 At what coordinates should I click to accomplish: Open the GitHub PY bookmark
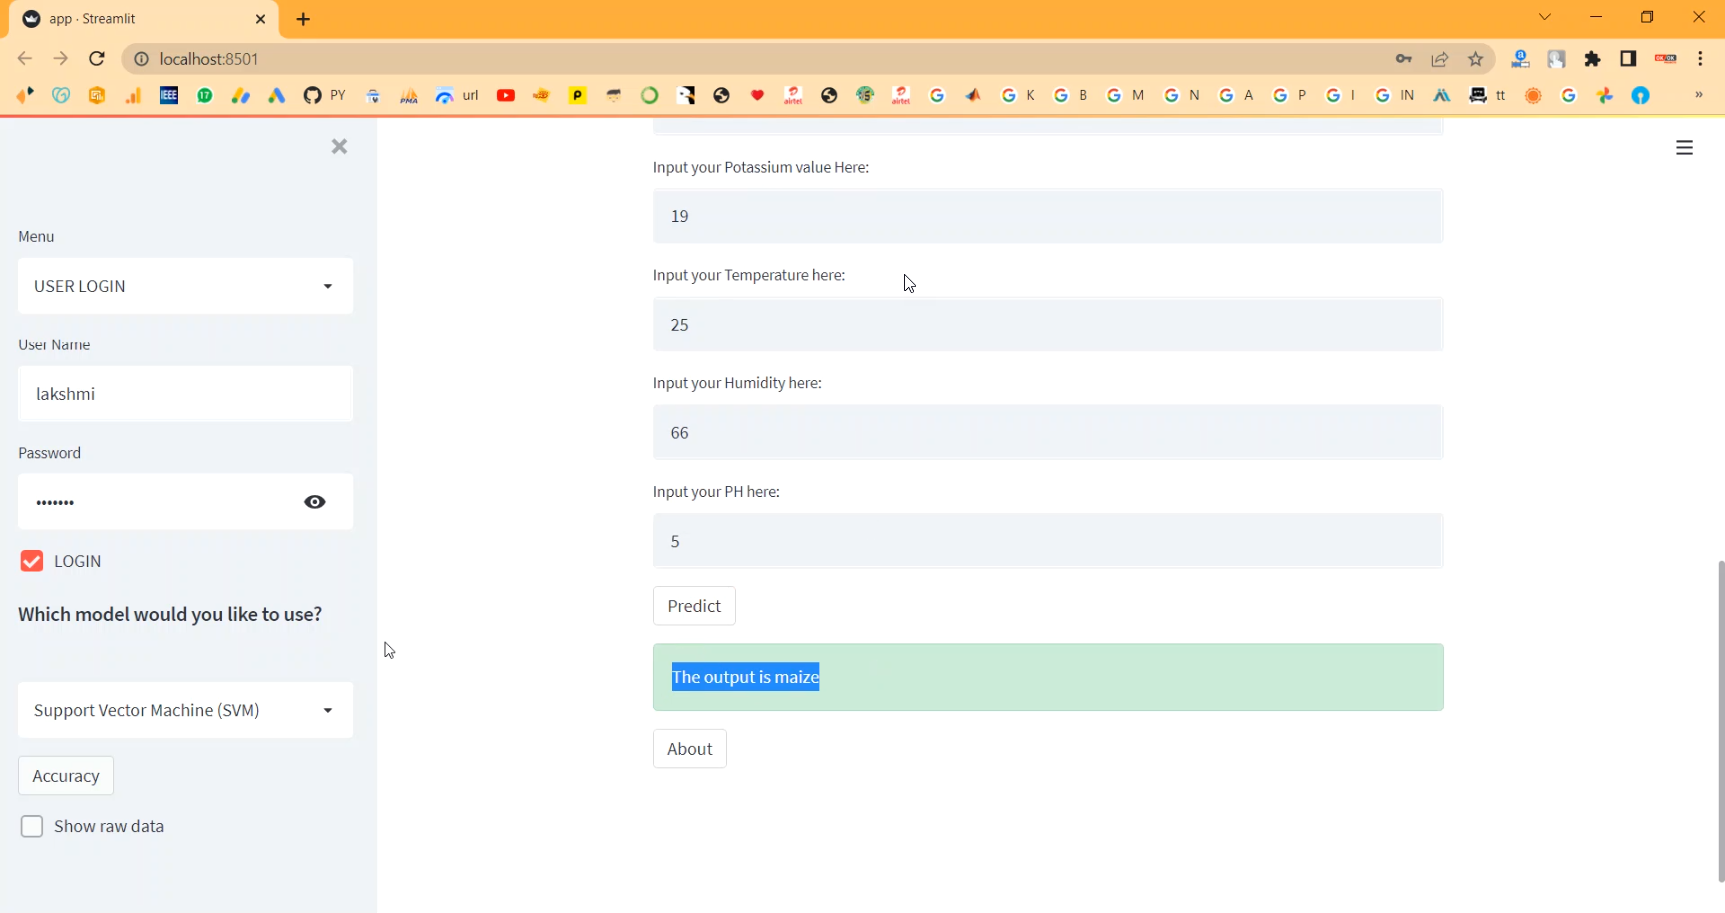(x=325, y=96)
